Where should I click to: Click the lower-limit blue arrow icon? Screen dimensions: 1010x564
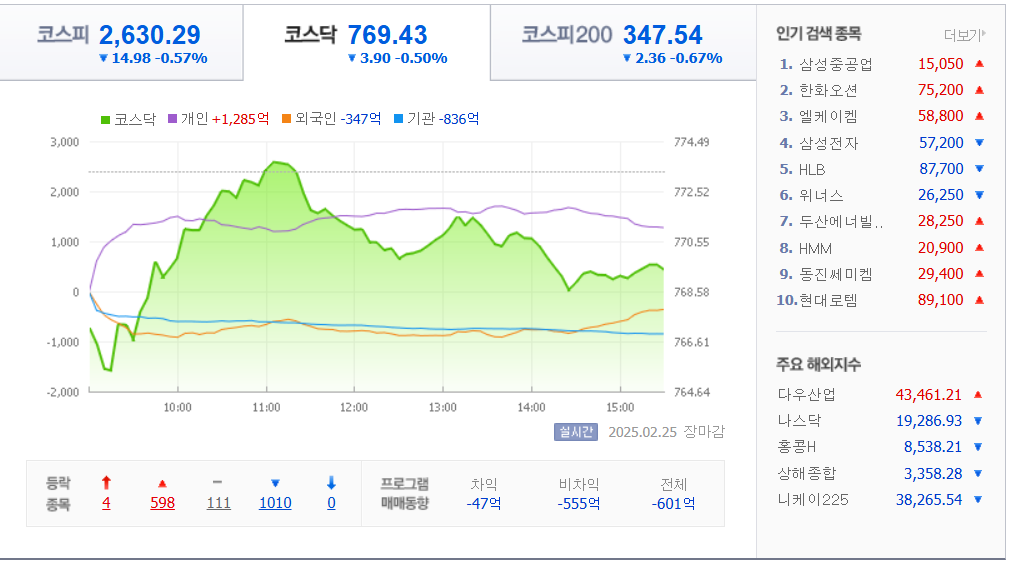[331, 483]
